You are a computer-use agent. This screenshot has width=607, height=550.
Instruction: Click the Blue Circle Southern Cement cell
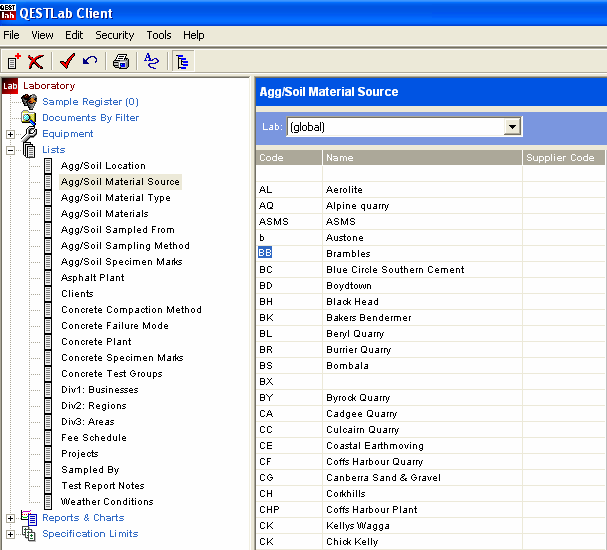pos(395,270)
